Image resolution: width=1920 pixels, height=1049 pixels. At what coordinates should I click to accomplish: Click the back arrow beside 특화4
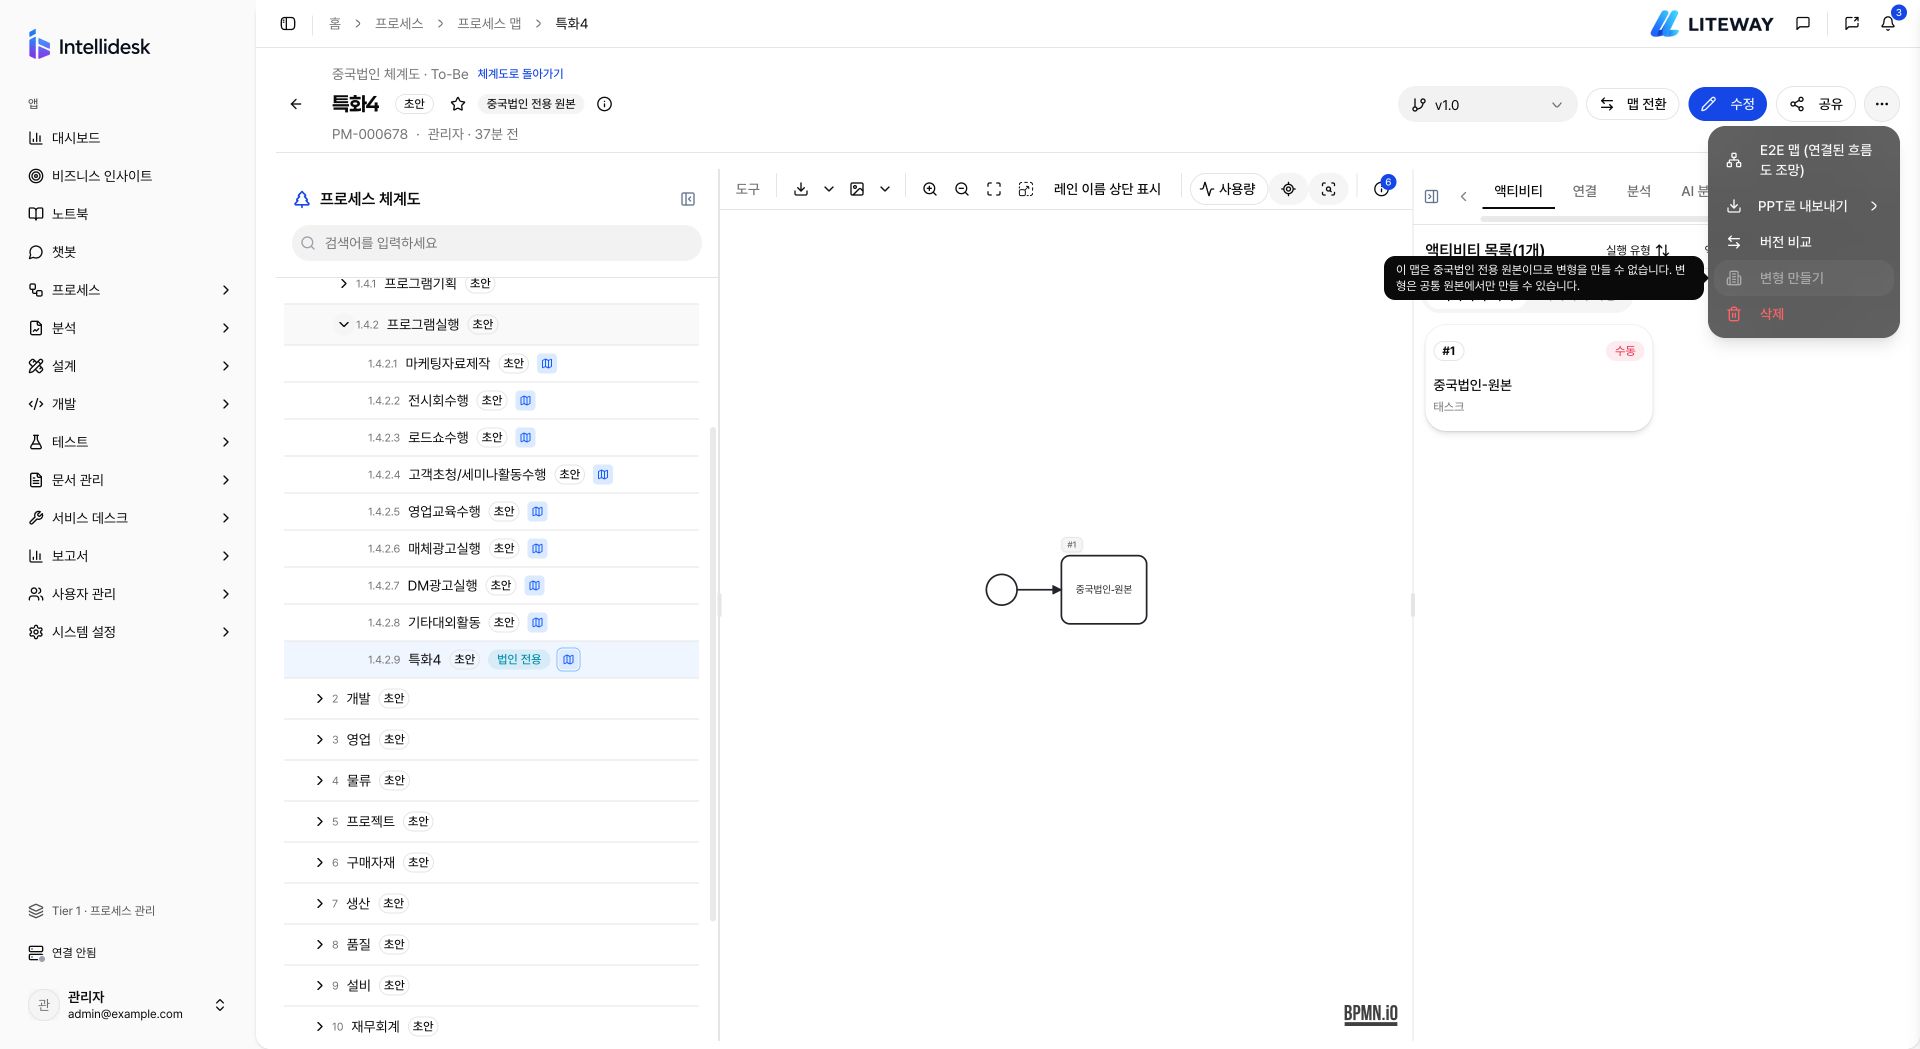pyautogui.click(x=296, y=104)
